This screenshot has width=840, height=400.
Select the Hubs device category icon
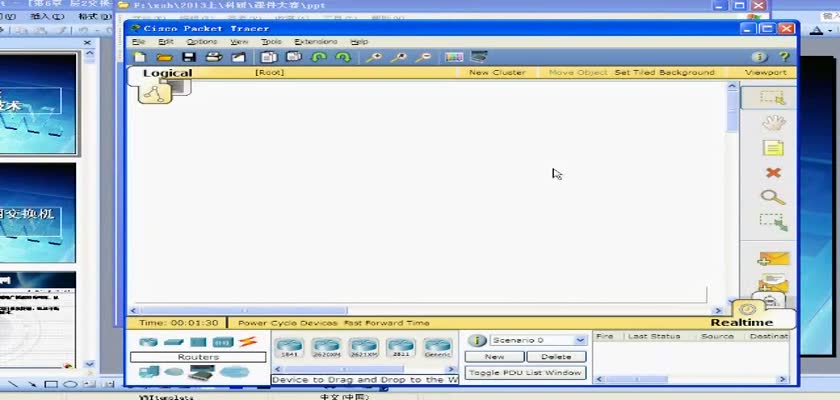tap(198, 342)
